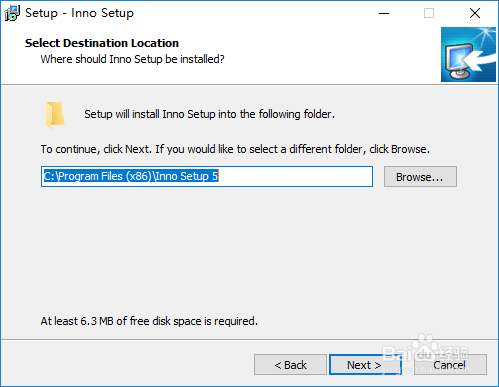This screenshot has width=499, height=387.
Task: Minimize the Setup window
Action: pos(384,13)
